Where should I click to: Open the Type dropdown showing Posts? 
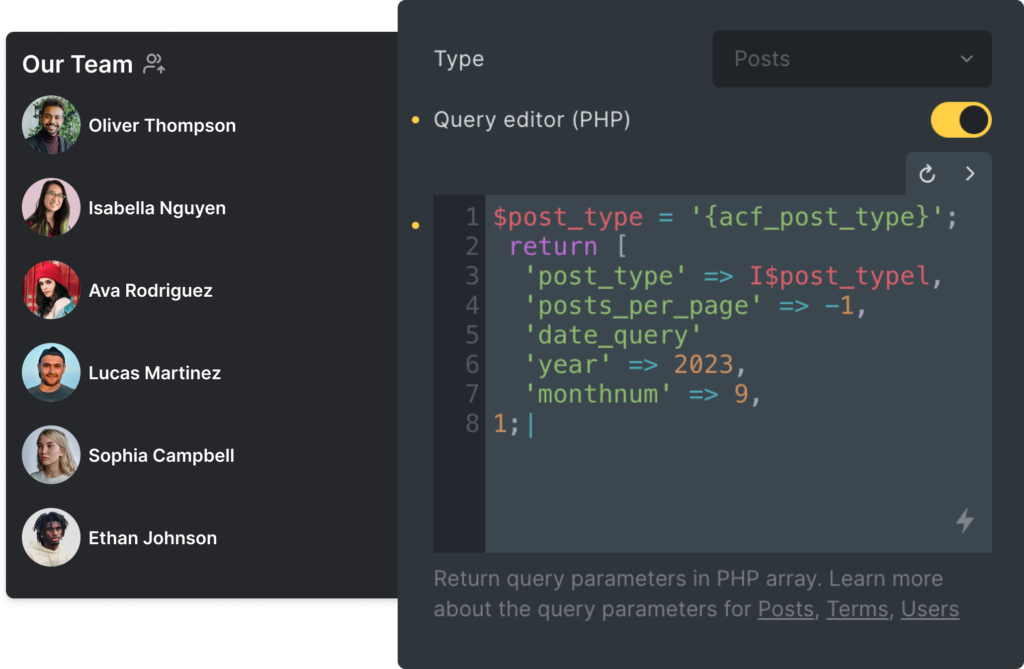click(851, 59)
